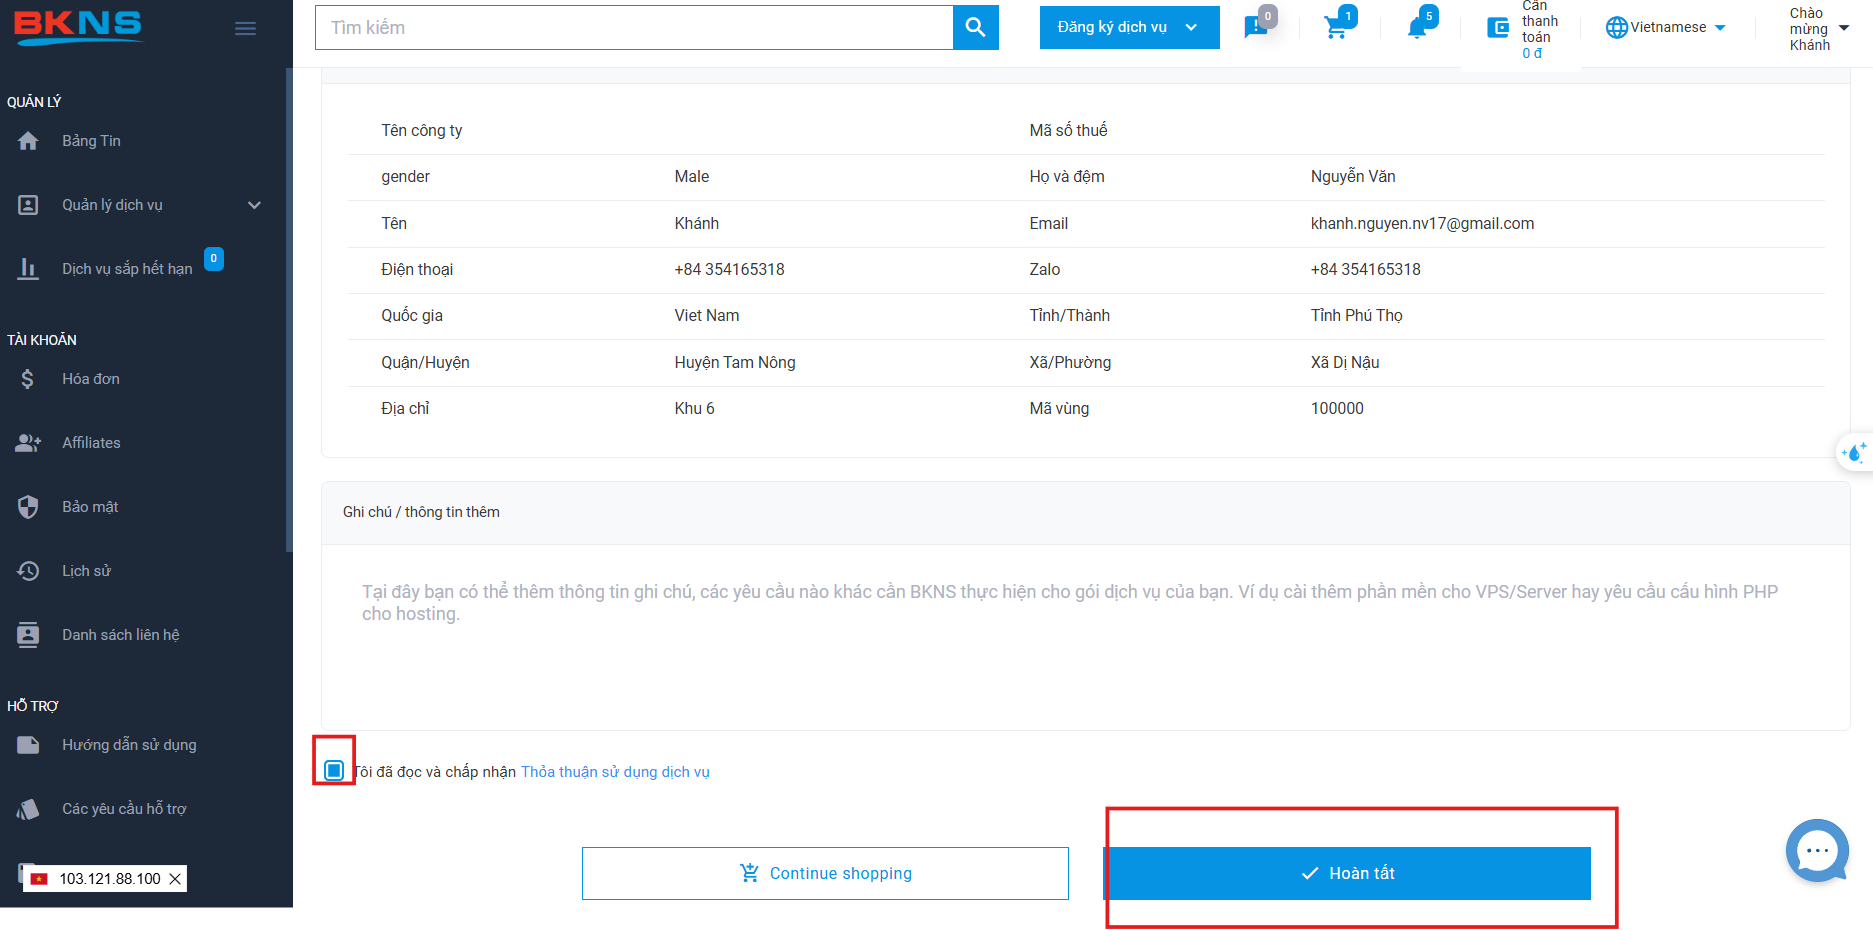Click the wallet balance icon
The width and height of the screenshot is (1873, 930).
(1498, 28)
